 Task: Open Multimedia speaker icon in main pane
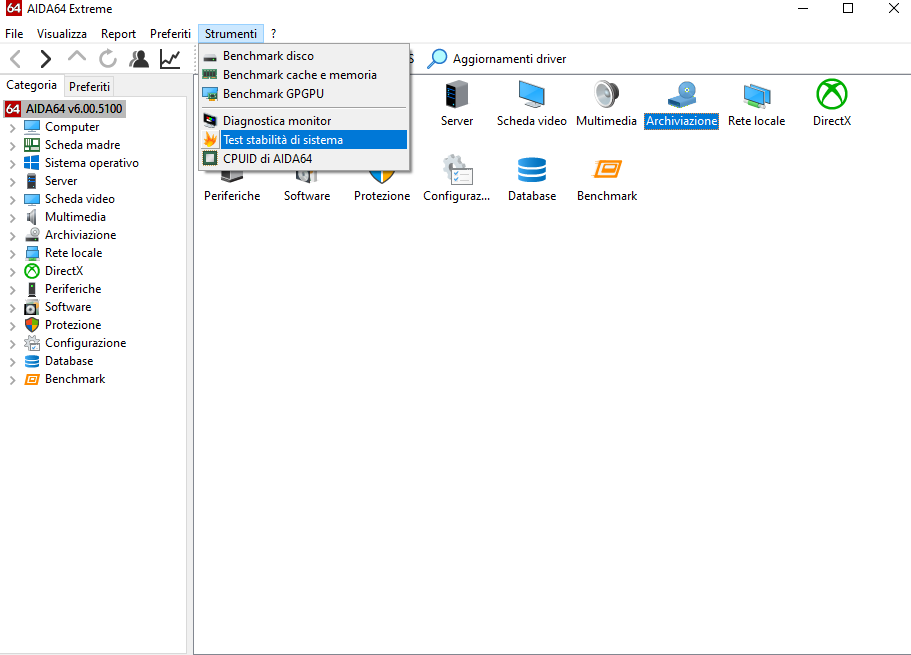click(x=607, y=104)
